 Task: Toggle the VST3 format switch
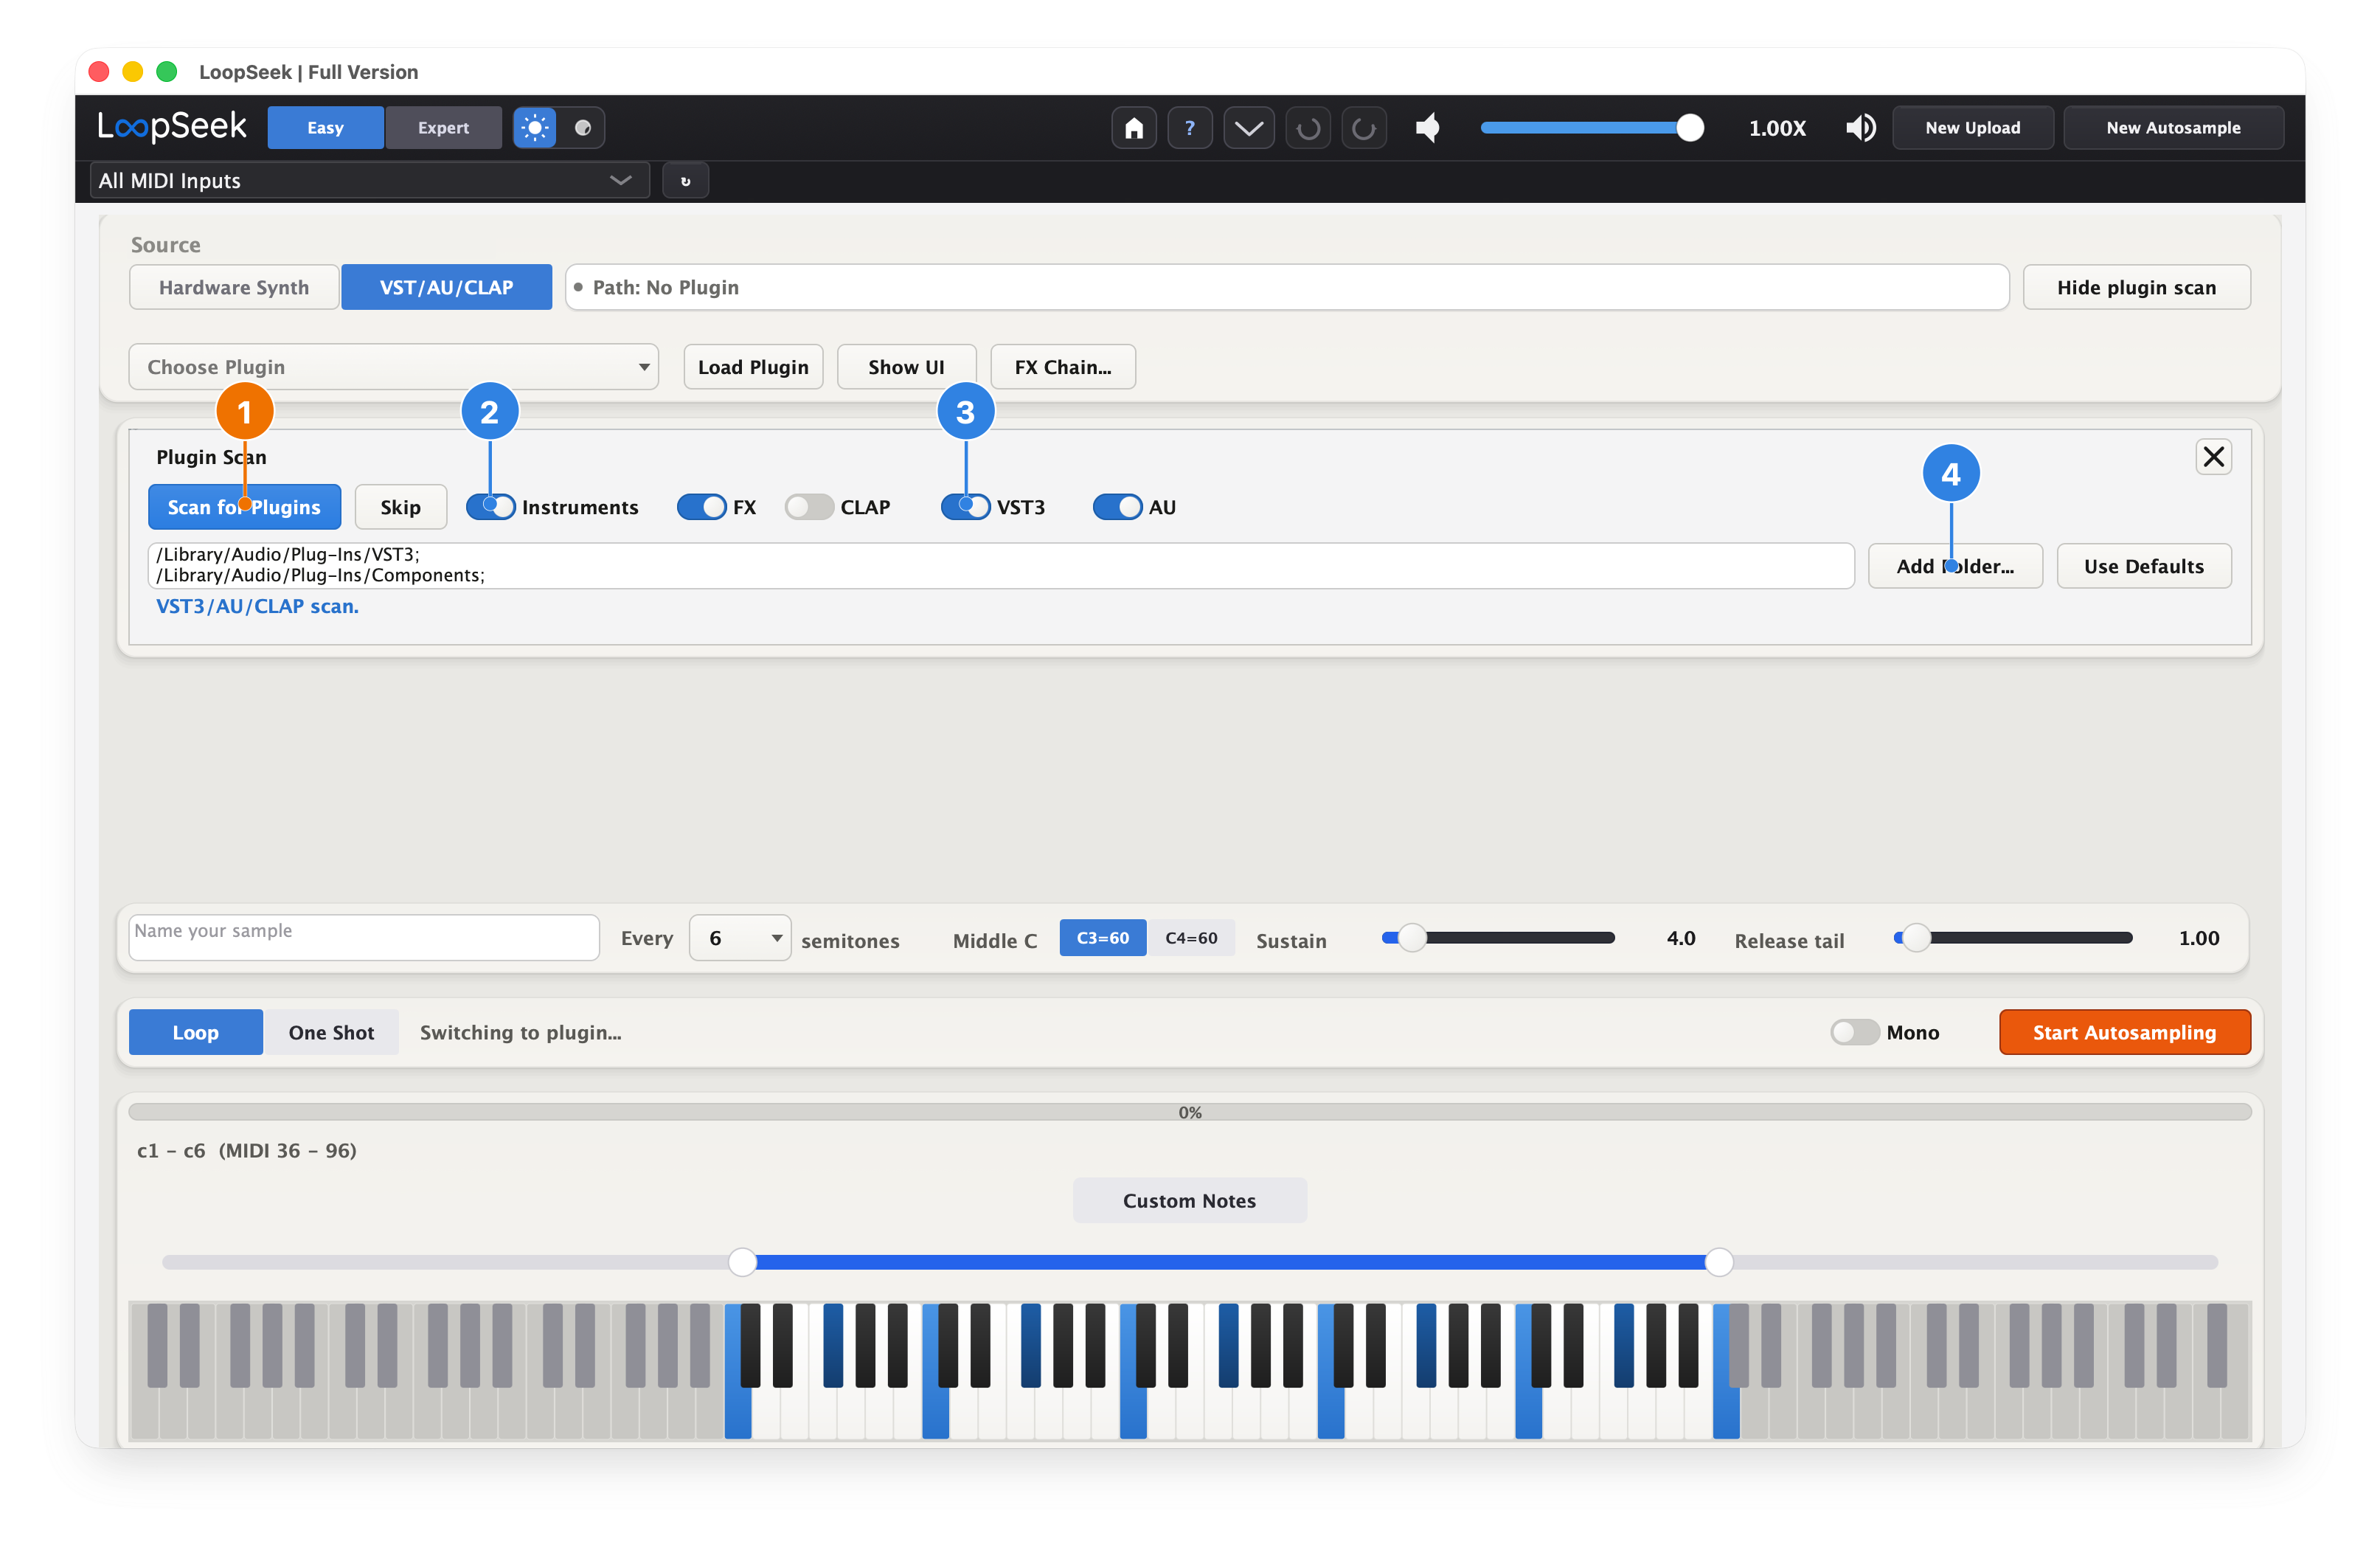pyautogui.click(x=966, y=507)
